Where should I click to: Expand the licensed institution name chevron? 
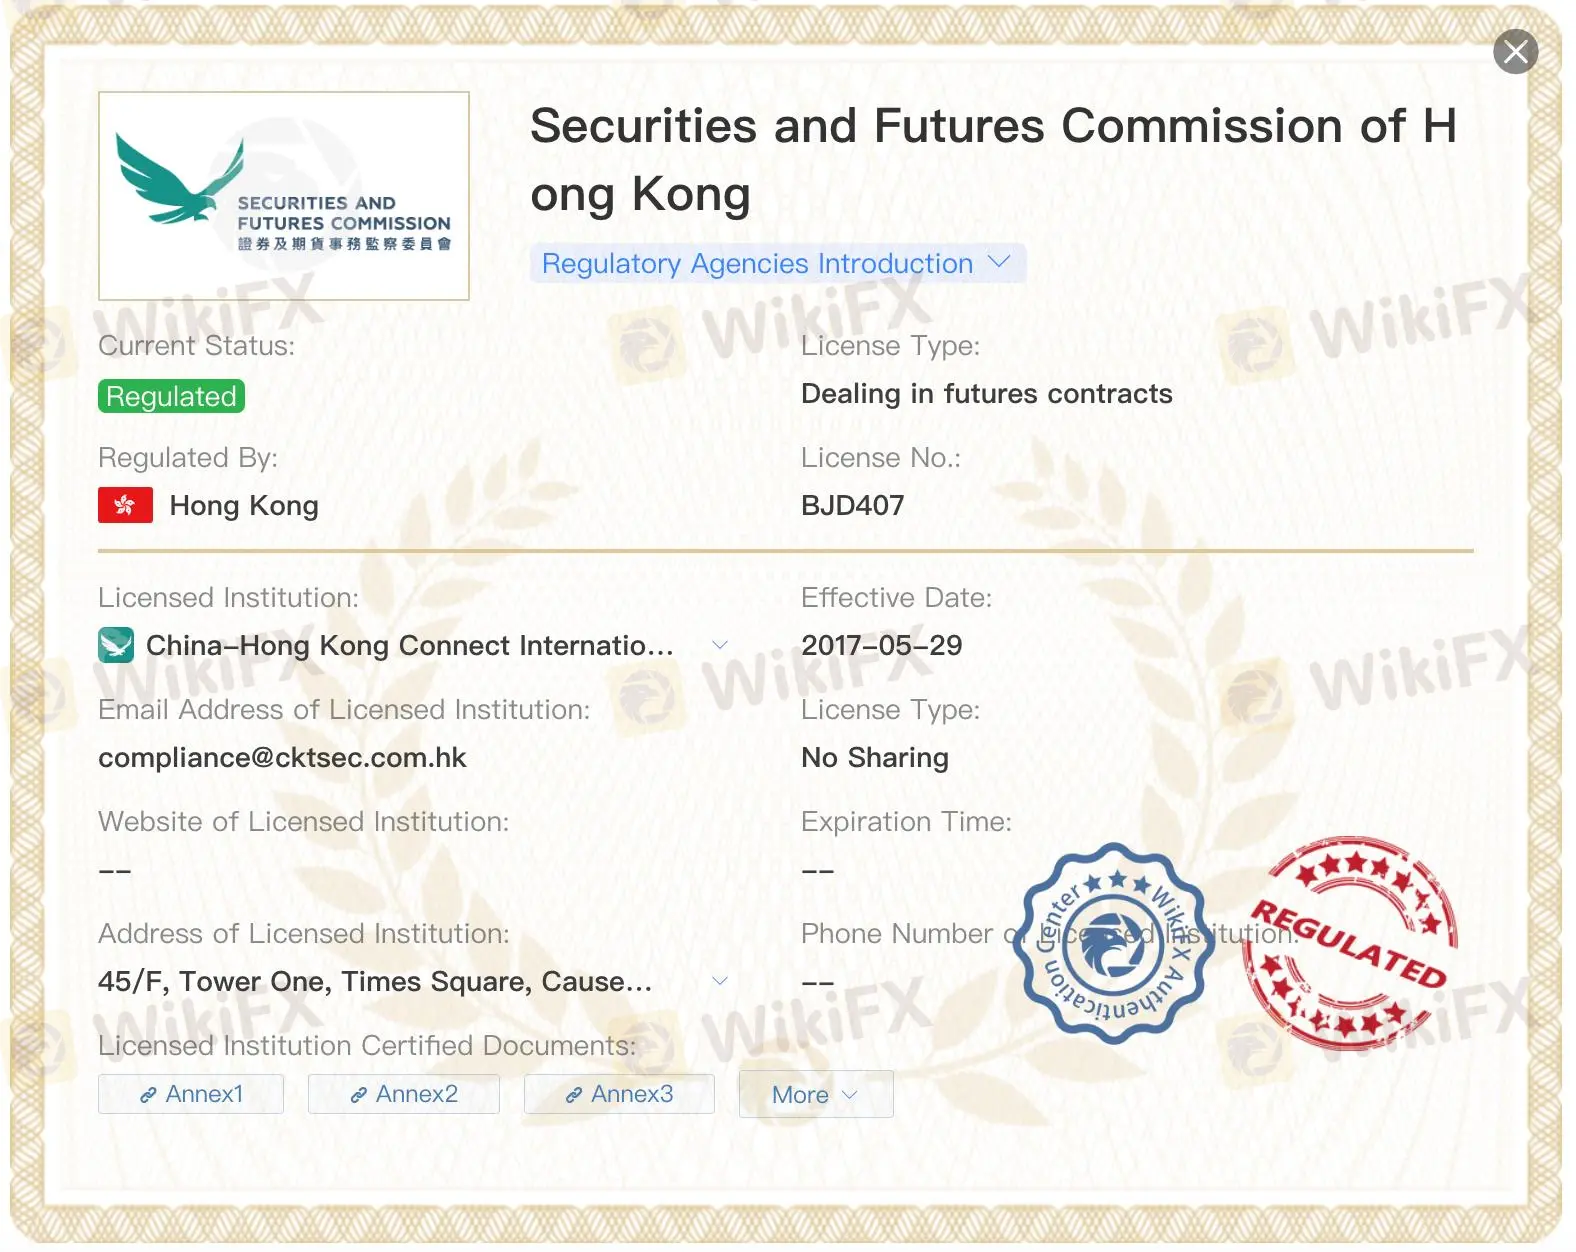719,645
